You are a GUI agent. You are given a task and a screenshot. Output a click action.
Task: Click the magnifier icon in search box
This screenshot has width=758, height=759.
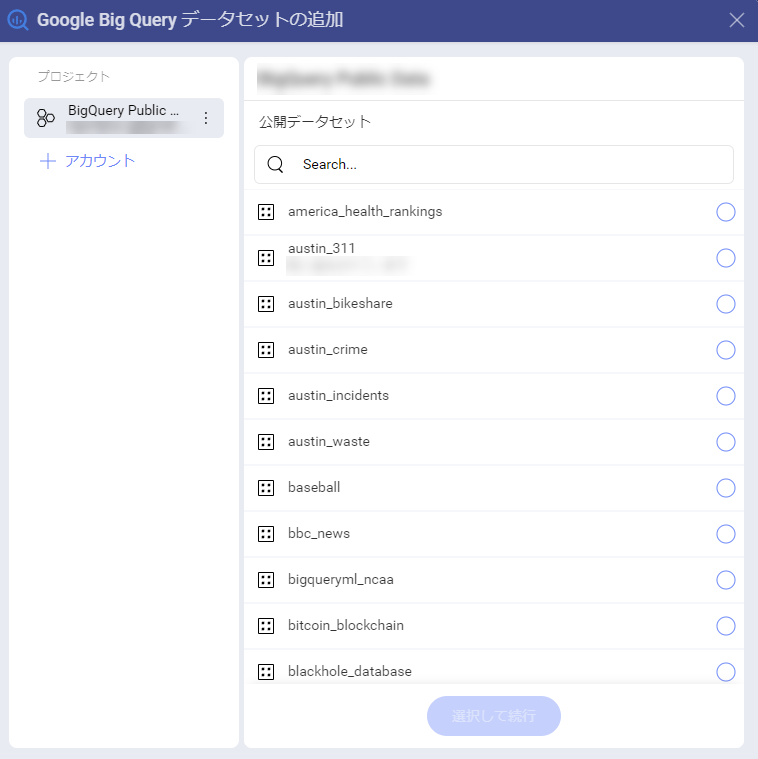click(275, 165)
